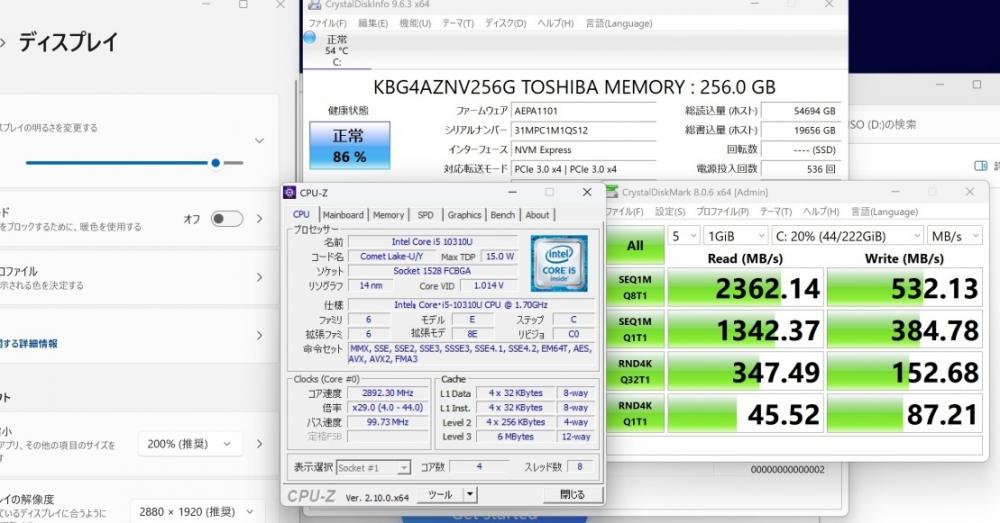Run the SEQ1M Q1T1 benchmark
Image resolution: width=1000 pixels, height=523 pixels.
635,329
